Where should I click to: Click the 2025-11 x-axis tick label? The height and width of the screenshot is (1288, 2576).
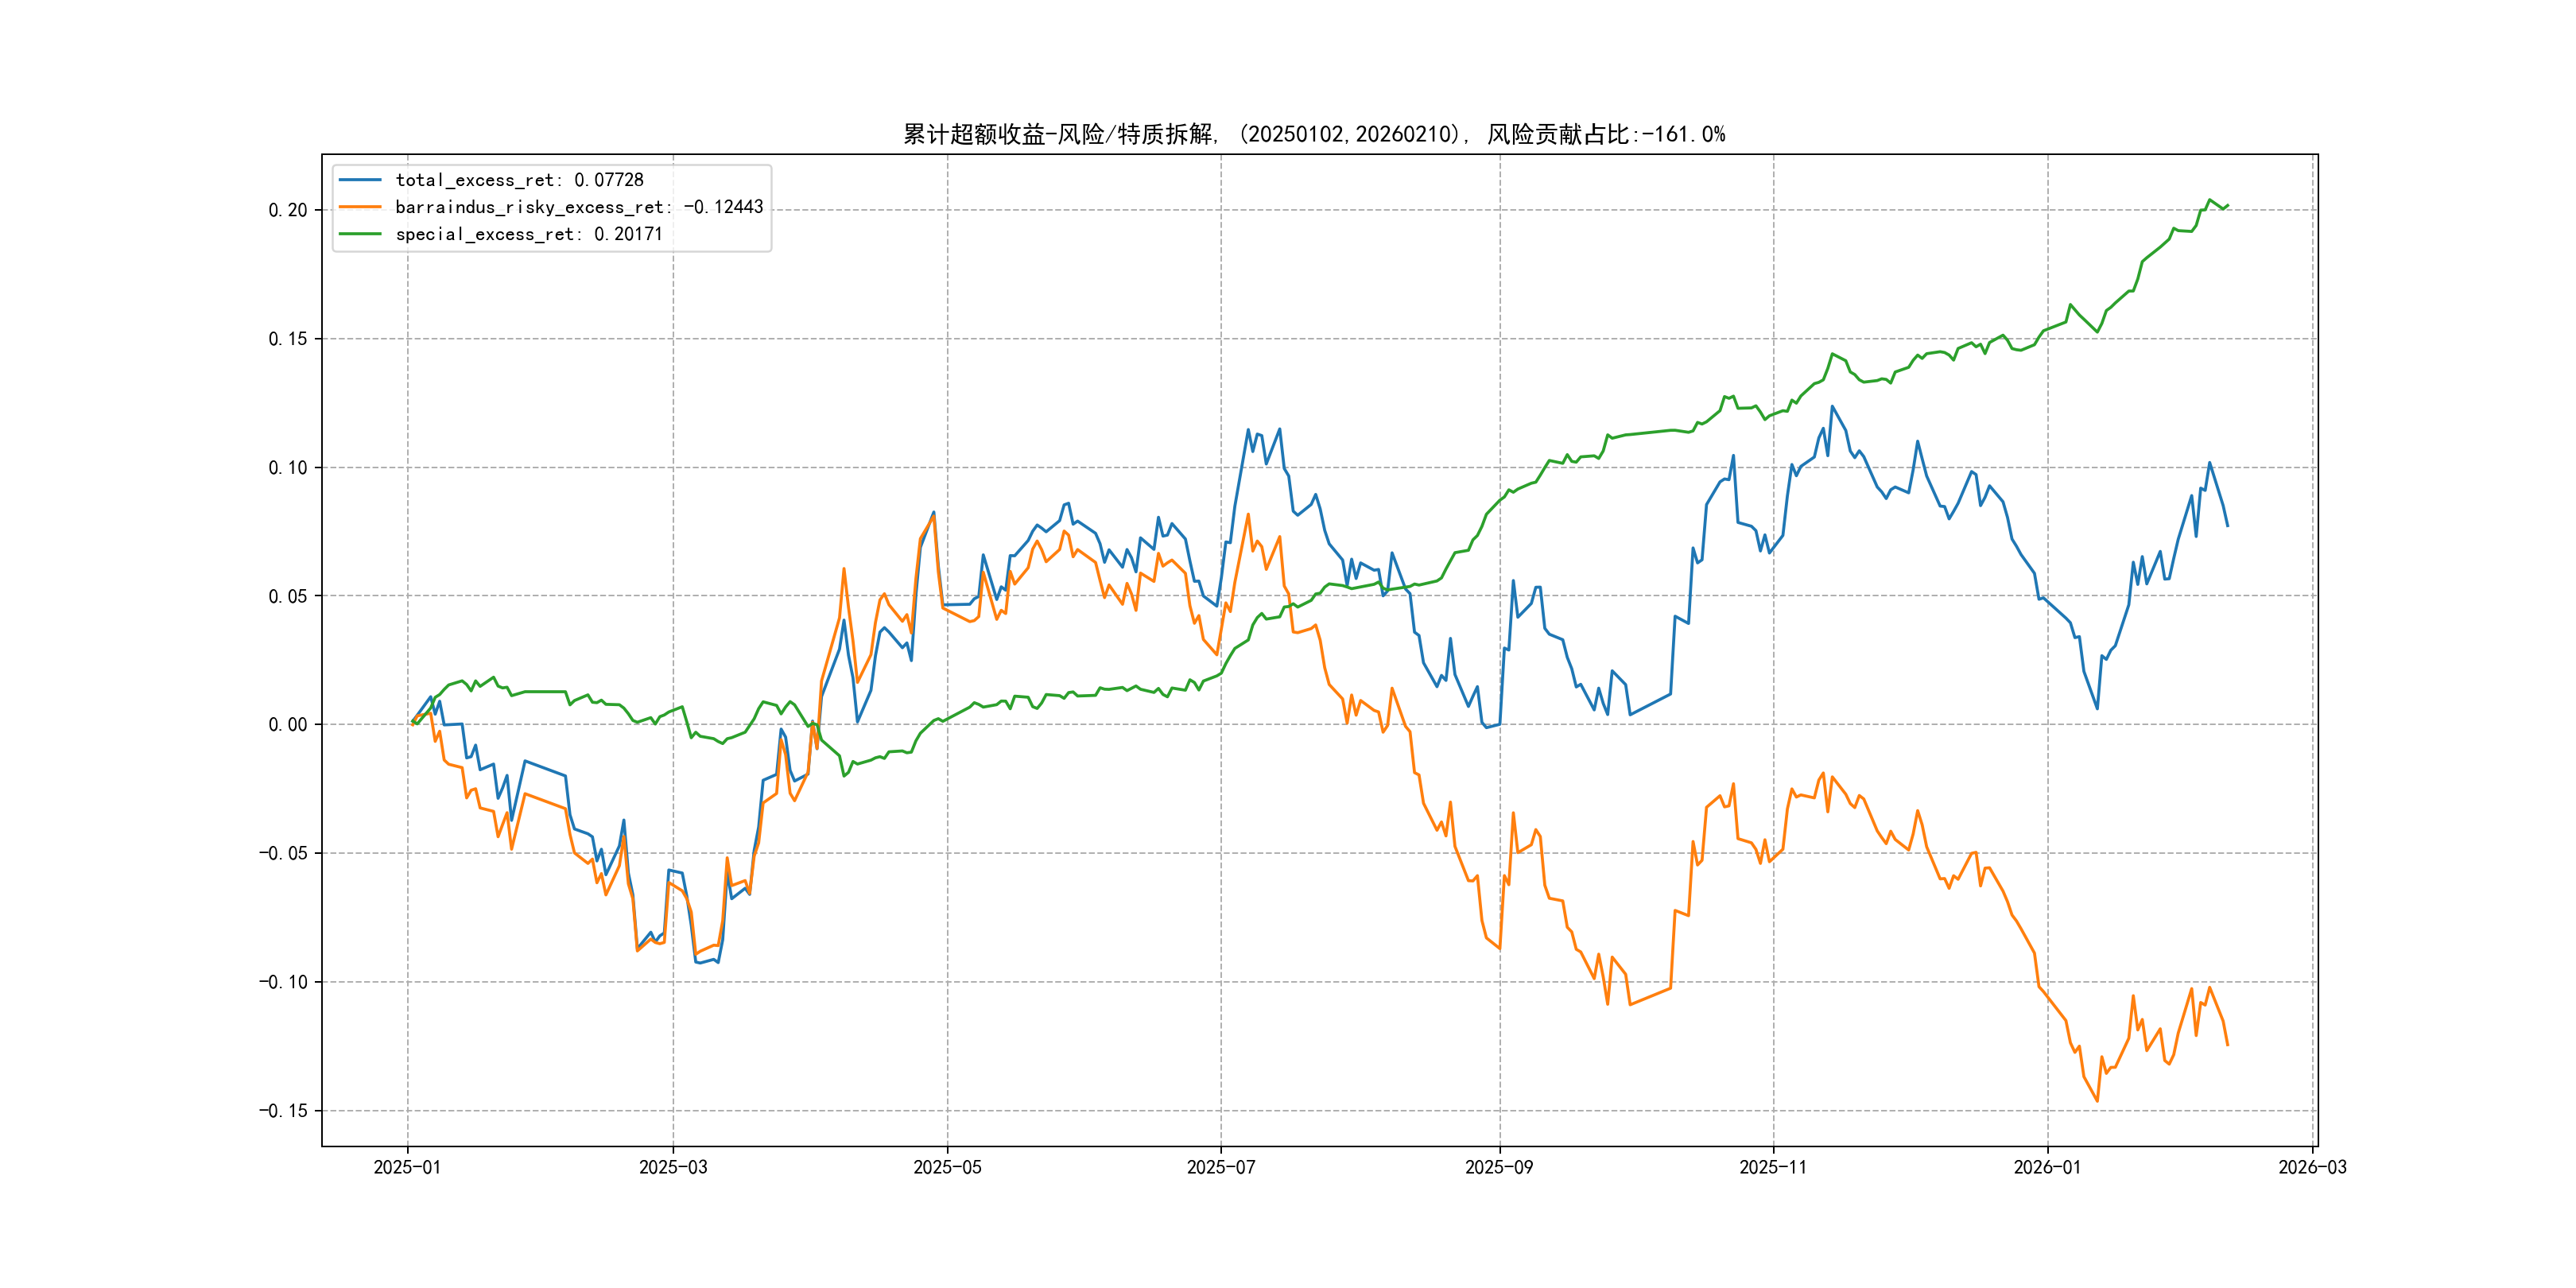[1773, 1167]
